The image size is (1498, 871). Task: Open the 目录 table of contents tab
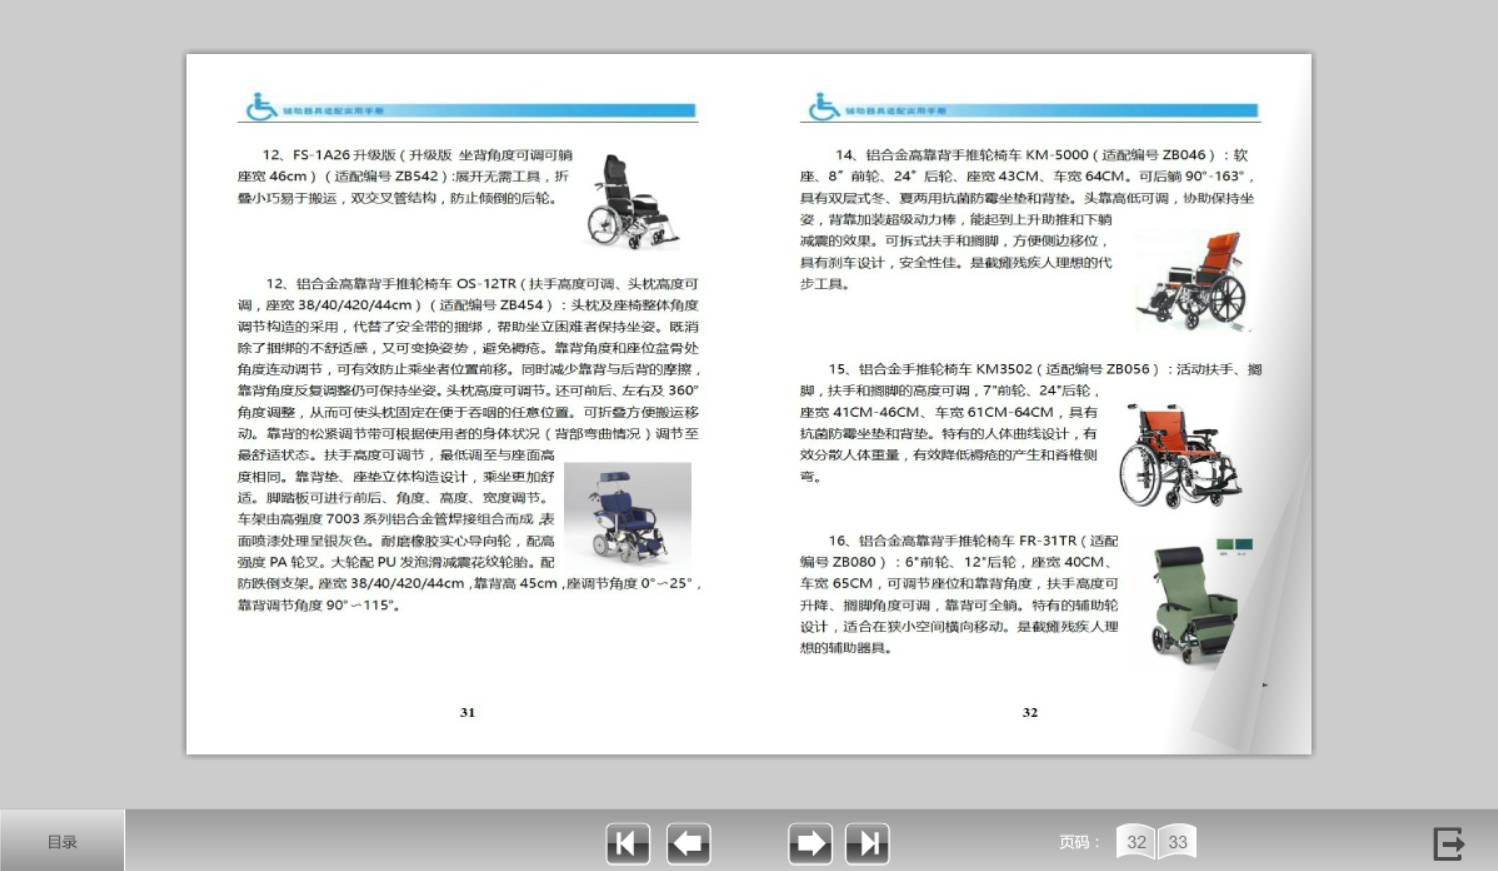tap(62, 840)
